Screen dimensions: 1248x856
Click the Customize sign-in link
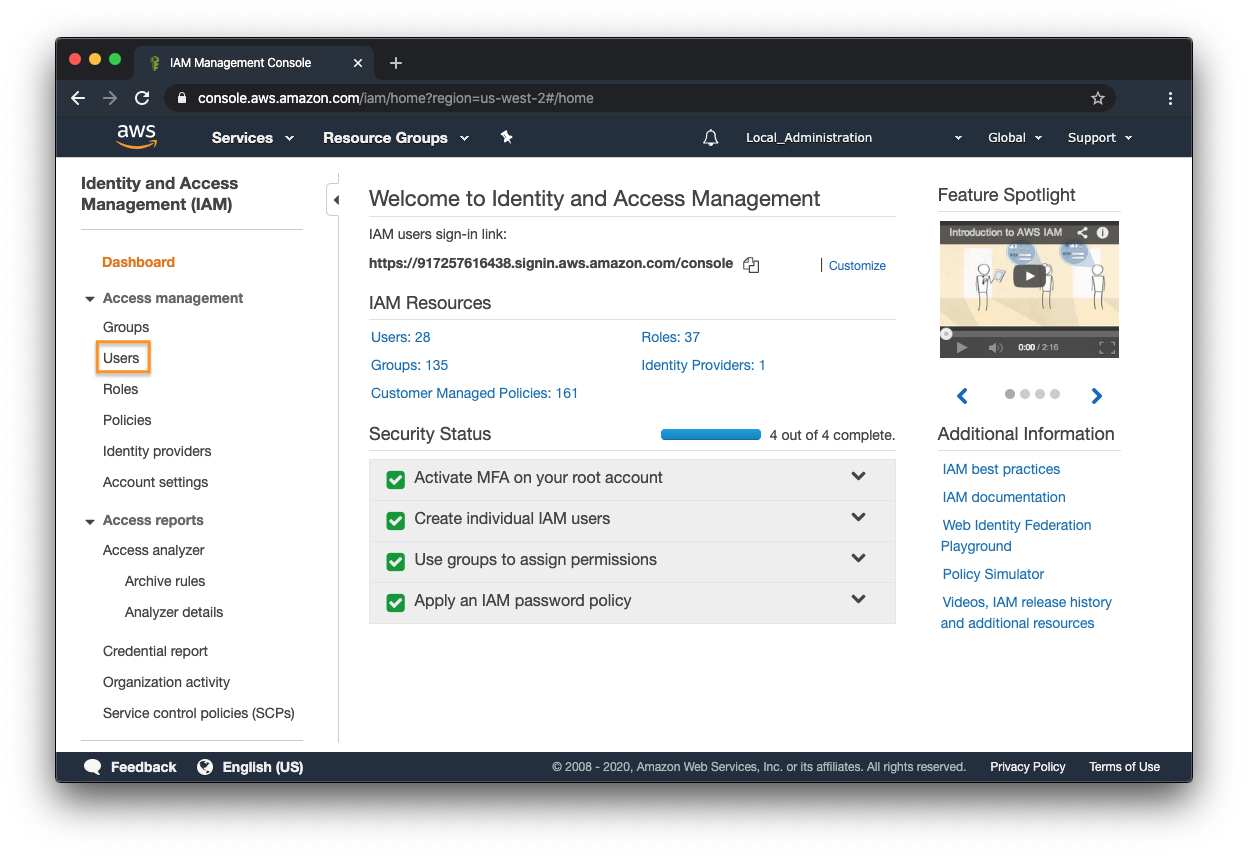click(857, 266)
